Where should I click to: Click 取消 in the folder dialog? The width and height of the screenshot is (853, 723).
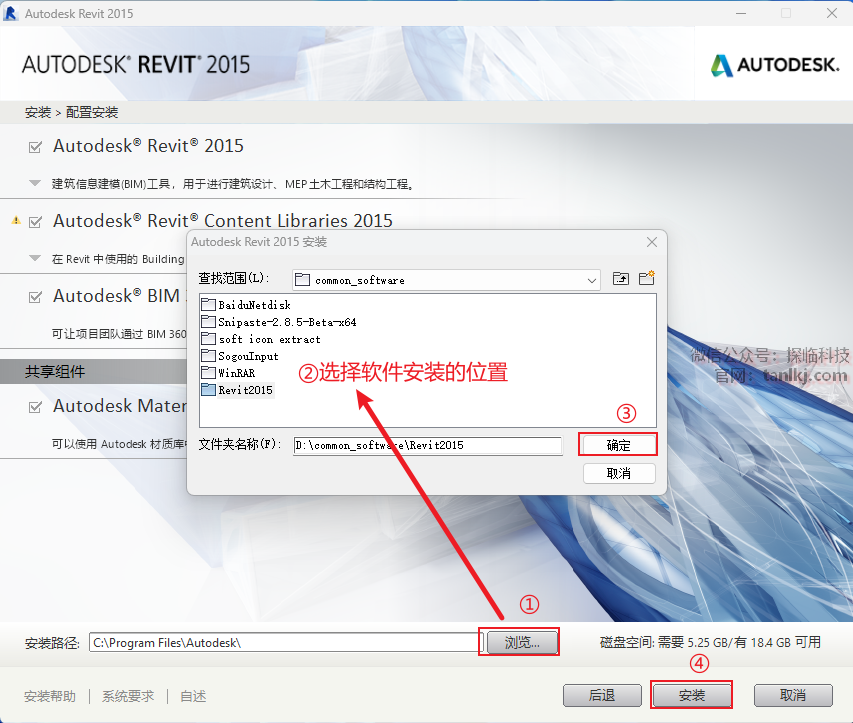click(x=619, y=473)
